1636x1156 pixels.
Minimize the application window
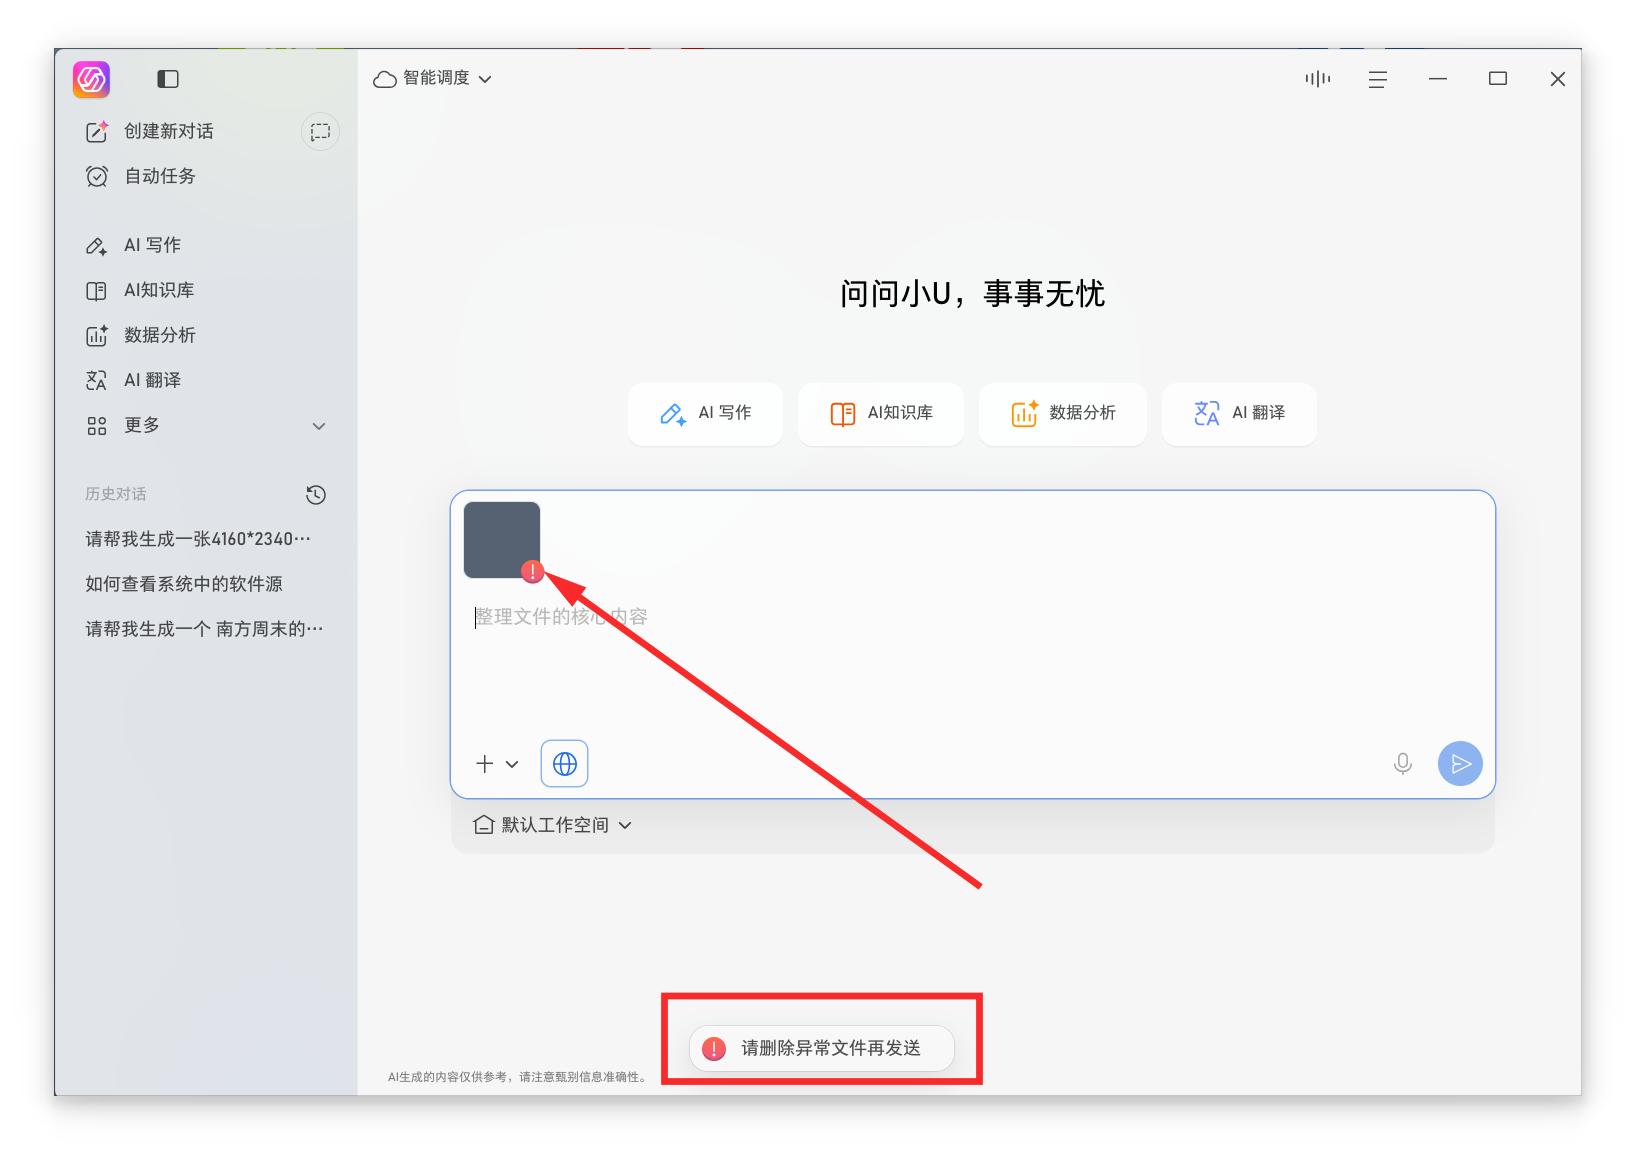pos(1438,79)
